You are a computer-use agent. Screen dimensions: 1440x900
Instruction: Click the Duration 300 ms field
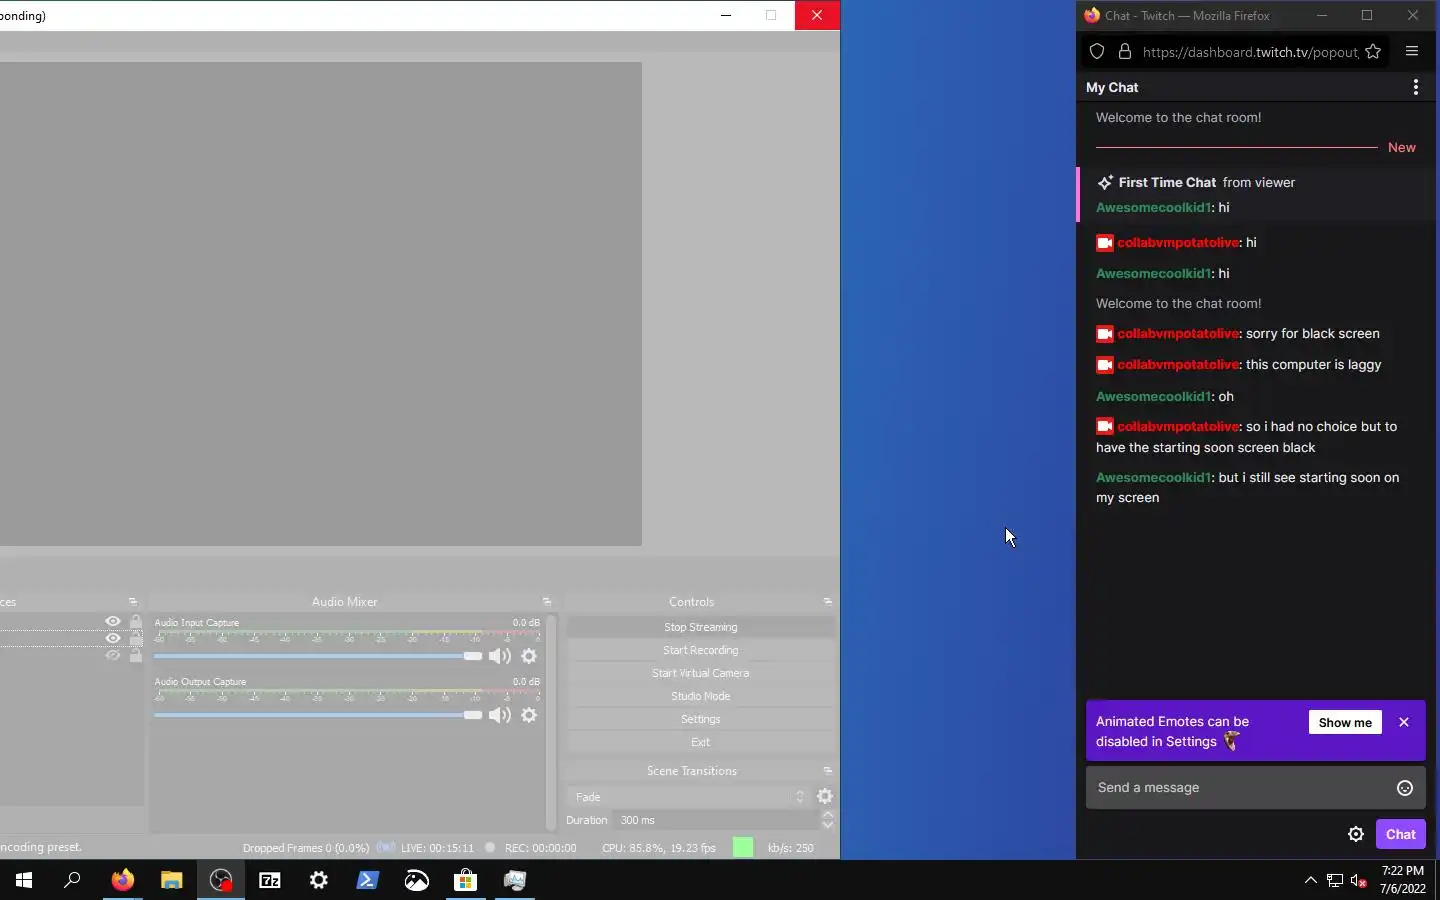(x=716, y=820)
